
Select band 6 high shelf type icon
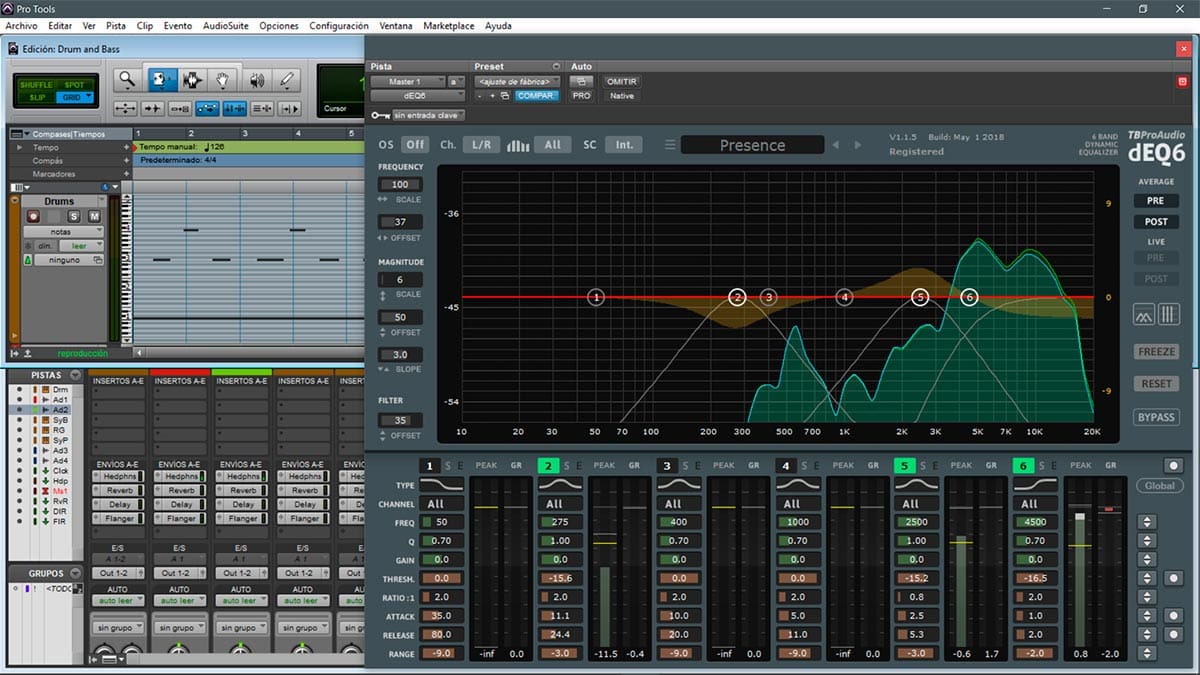coord(1037,484)
